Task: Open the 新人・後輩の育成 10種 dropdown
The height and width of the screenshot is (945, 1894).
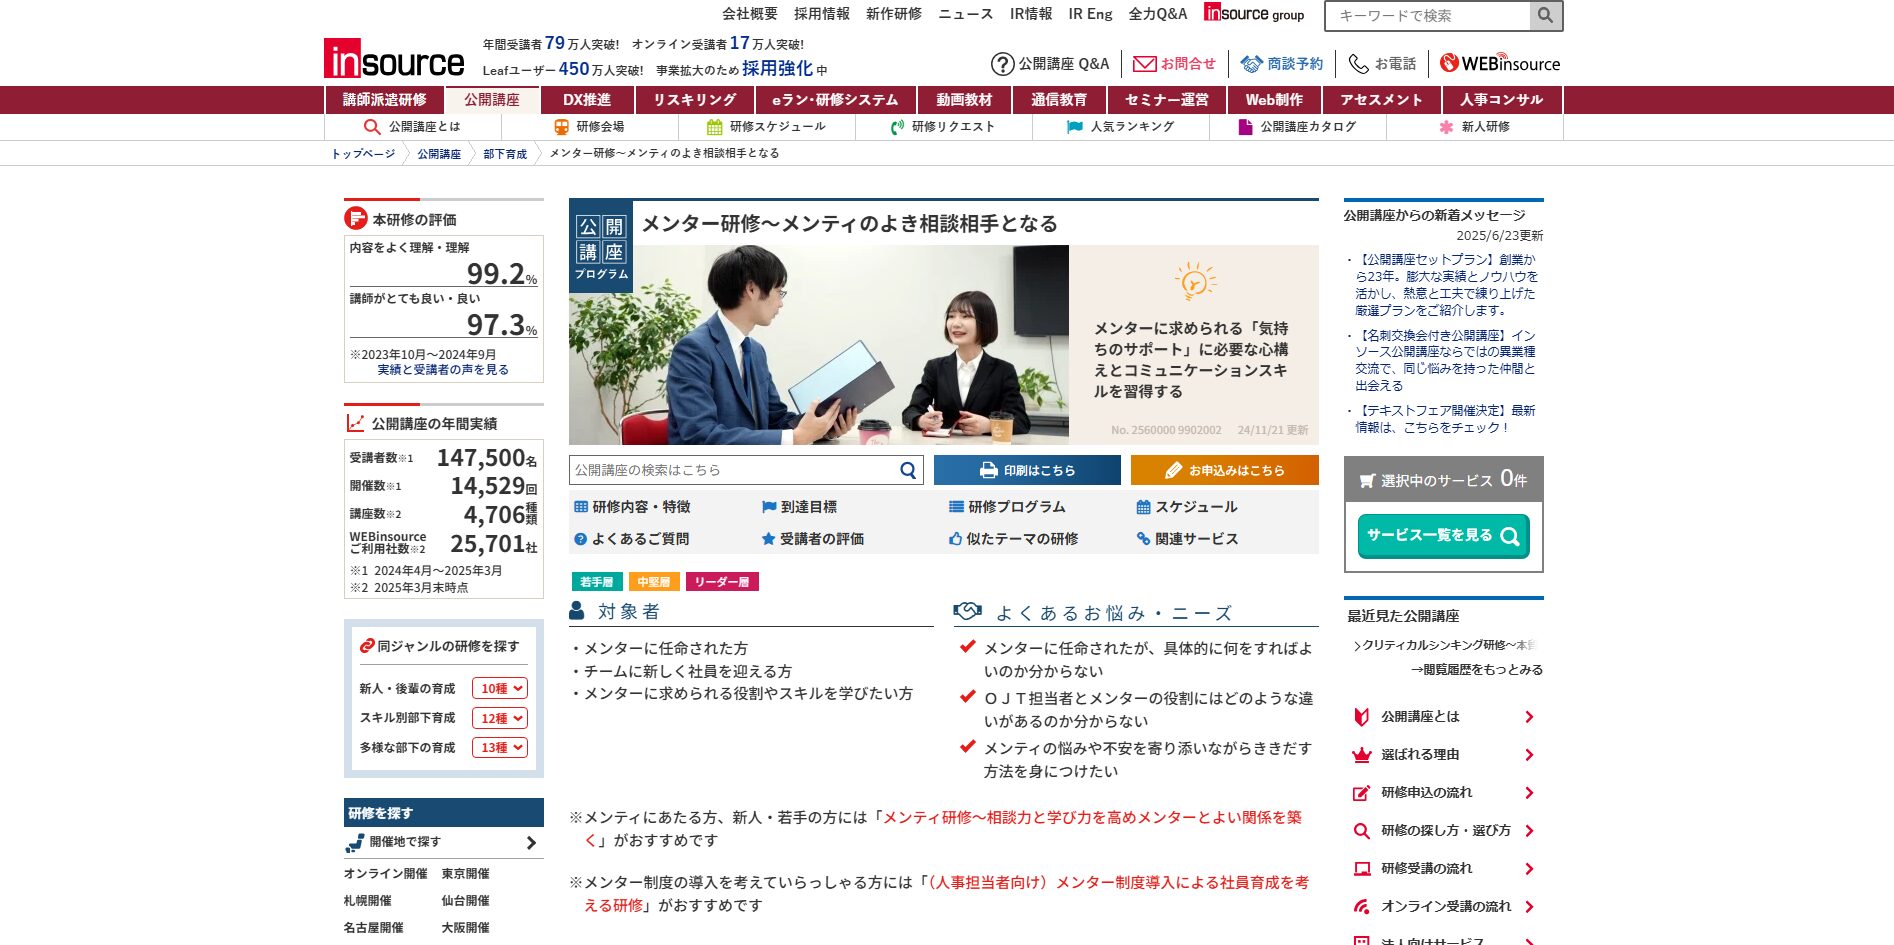Action: (500, 689)
